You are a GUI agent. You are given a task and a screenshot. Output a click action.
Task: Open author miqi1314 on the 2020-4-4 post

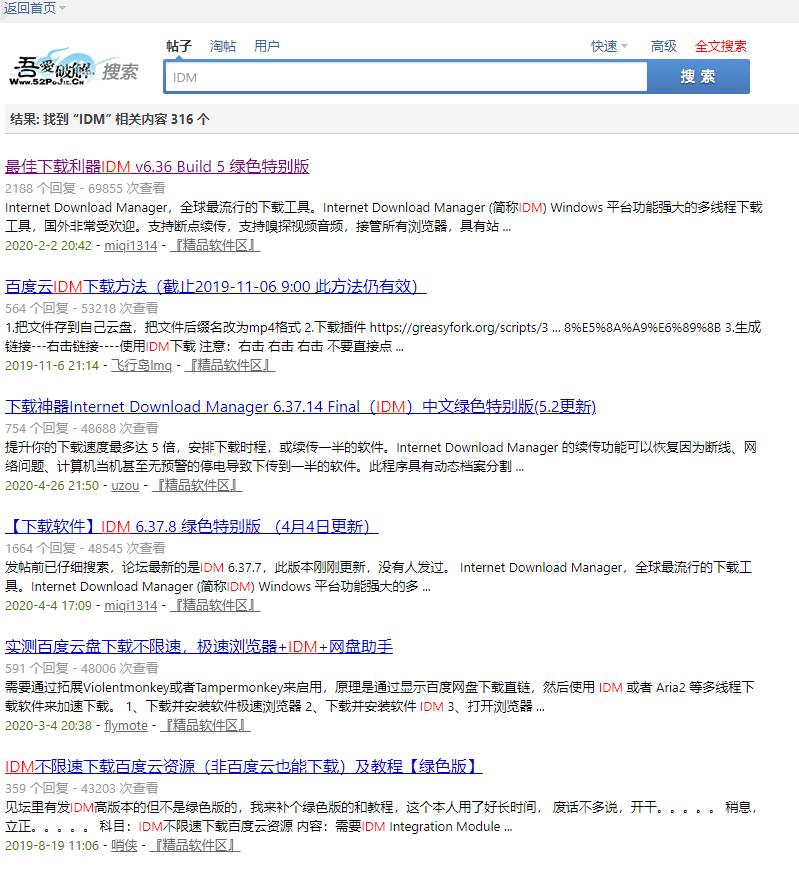click(x=131, y=605)
